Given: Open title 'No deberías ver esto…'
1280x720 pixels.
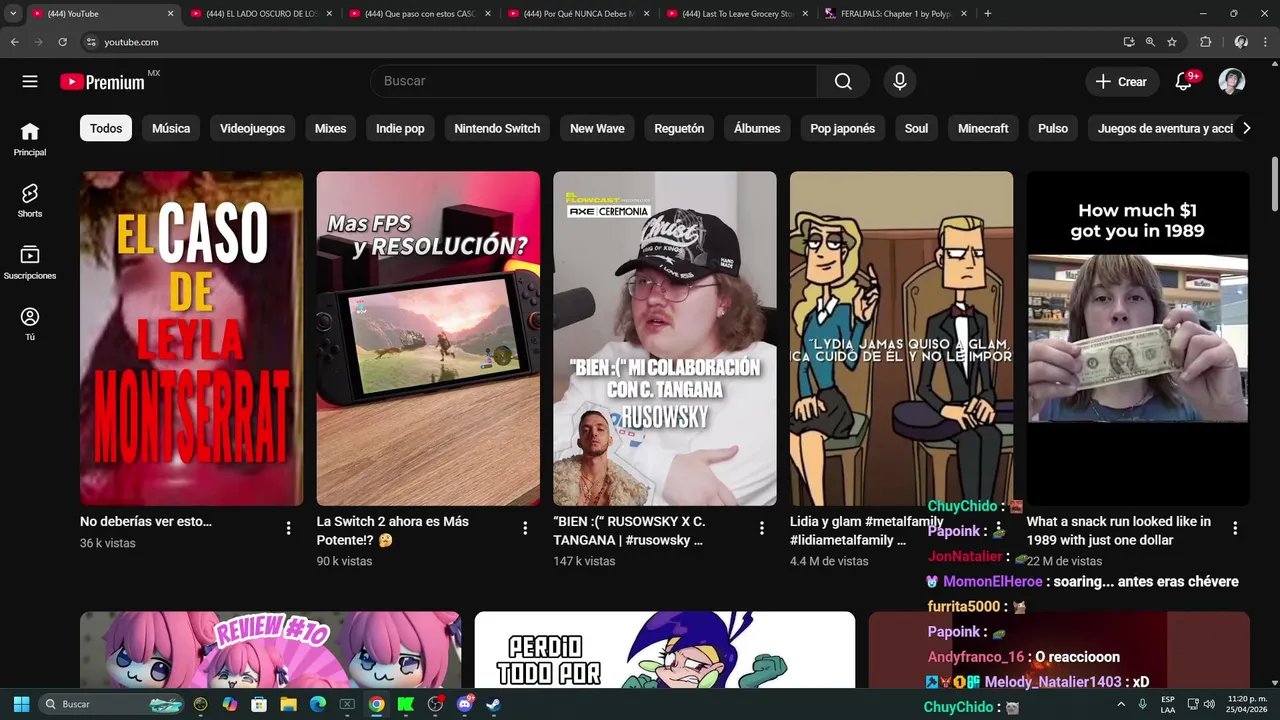Looking at the screenshot, I should 146,521.
